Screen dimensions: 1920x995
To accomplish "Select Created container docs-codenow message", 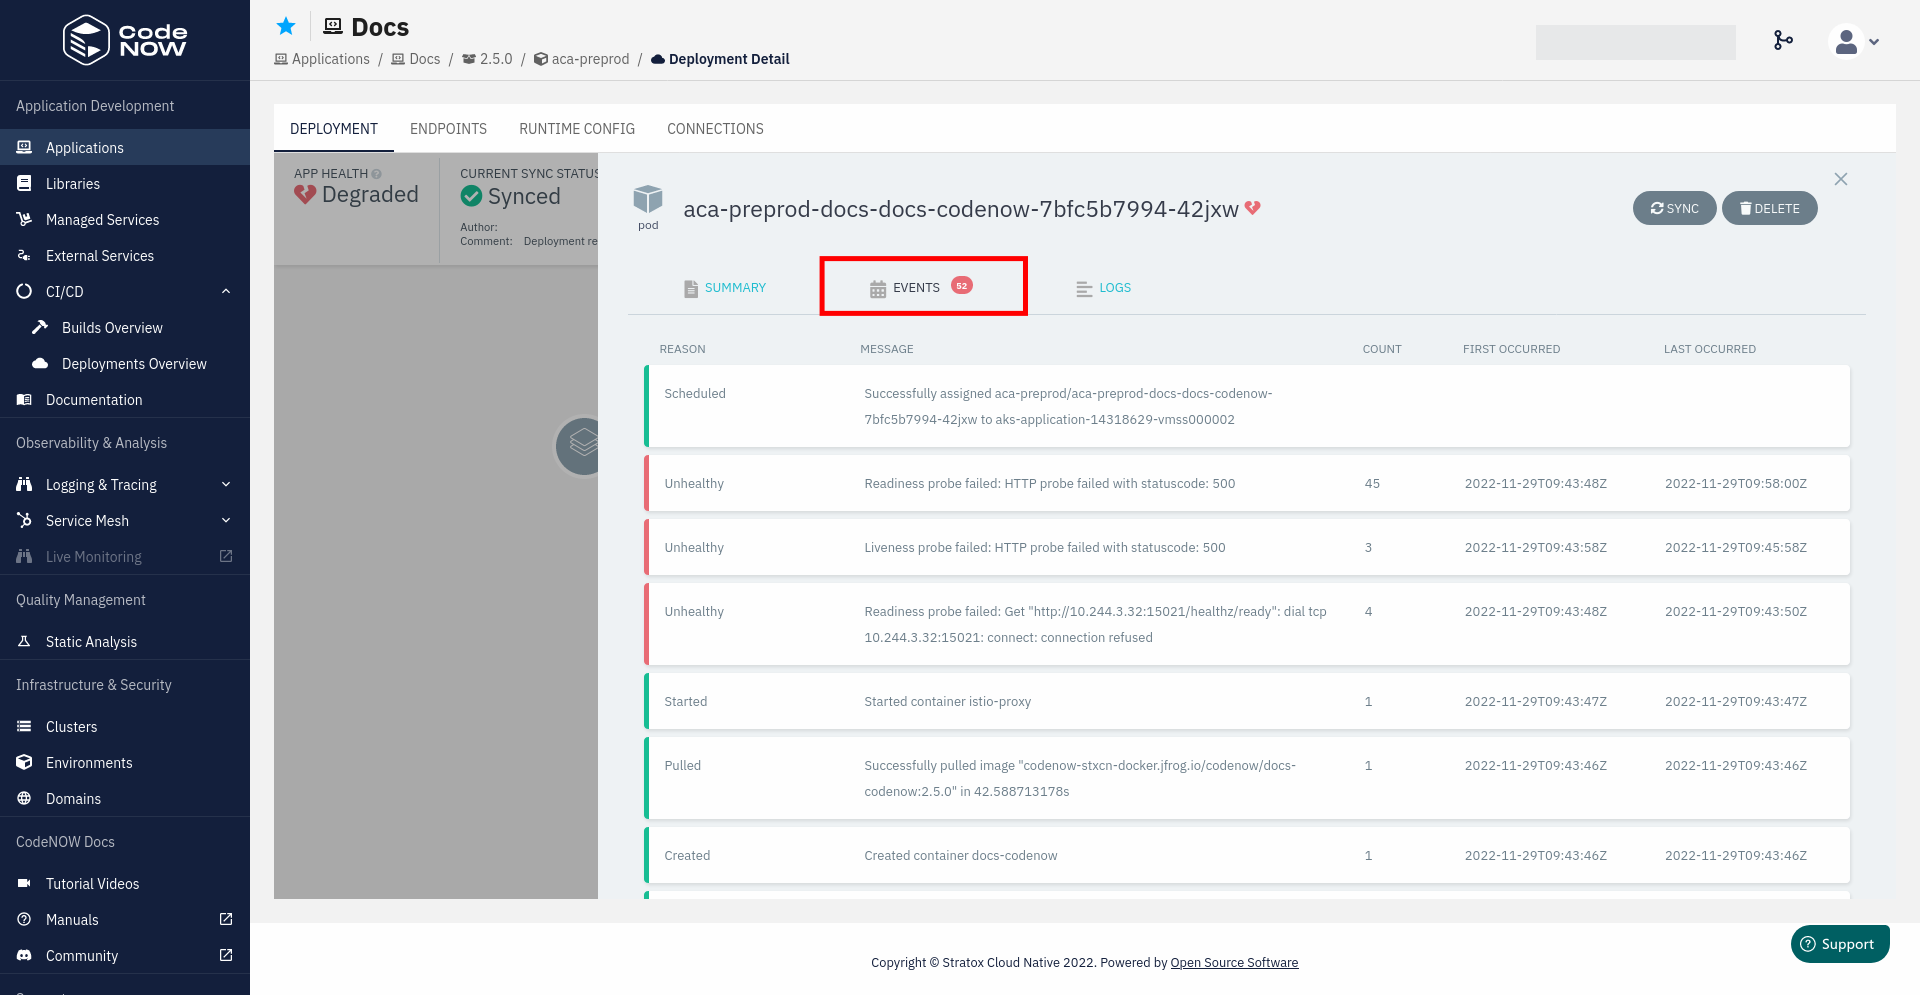I will [961, 855].
